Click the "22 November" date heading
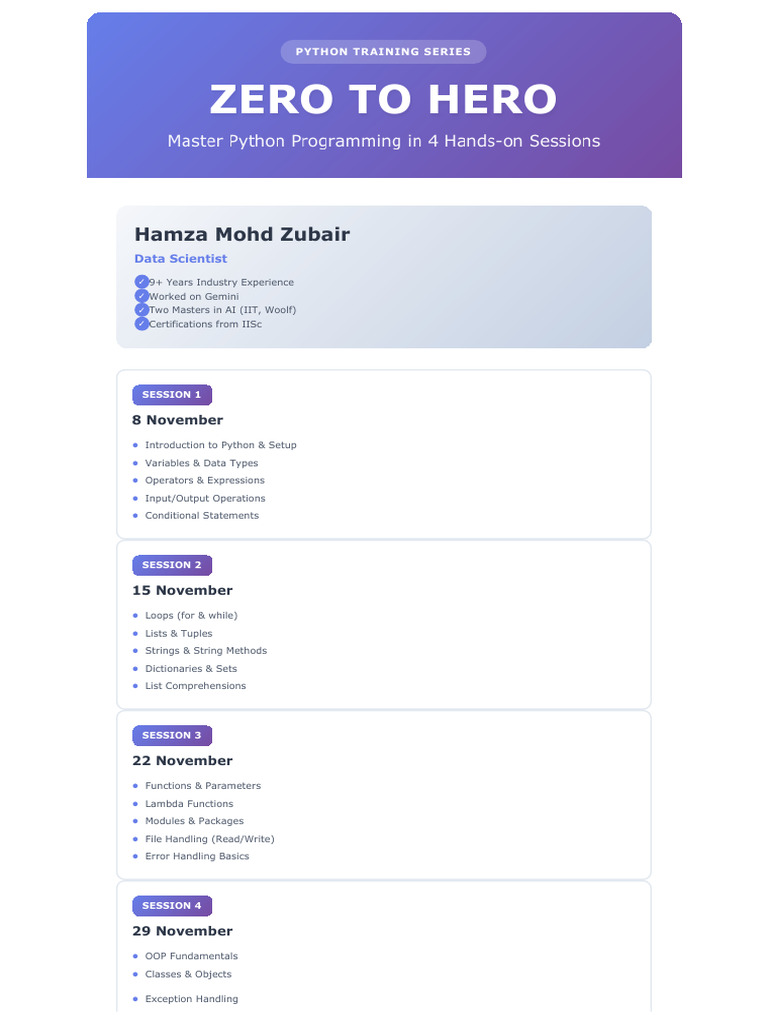This screenshot has width=768, height=1024. point(182,761)
